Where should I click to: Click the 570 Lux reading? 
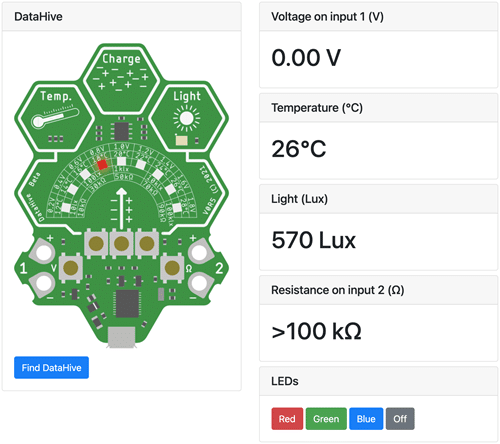314,240
